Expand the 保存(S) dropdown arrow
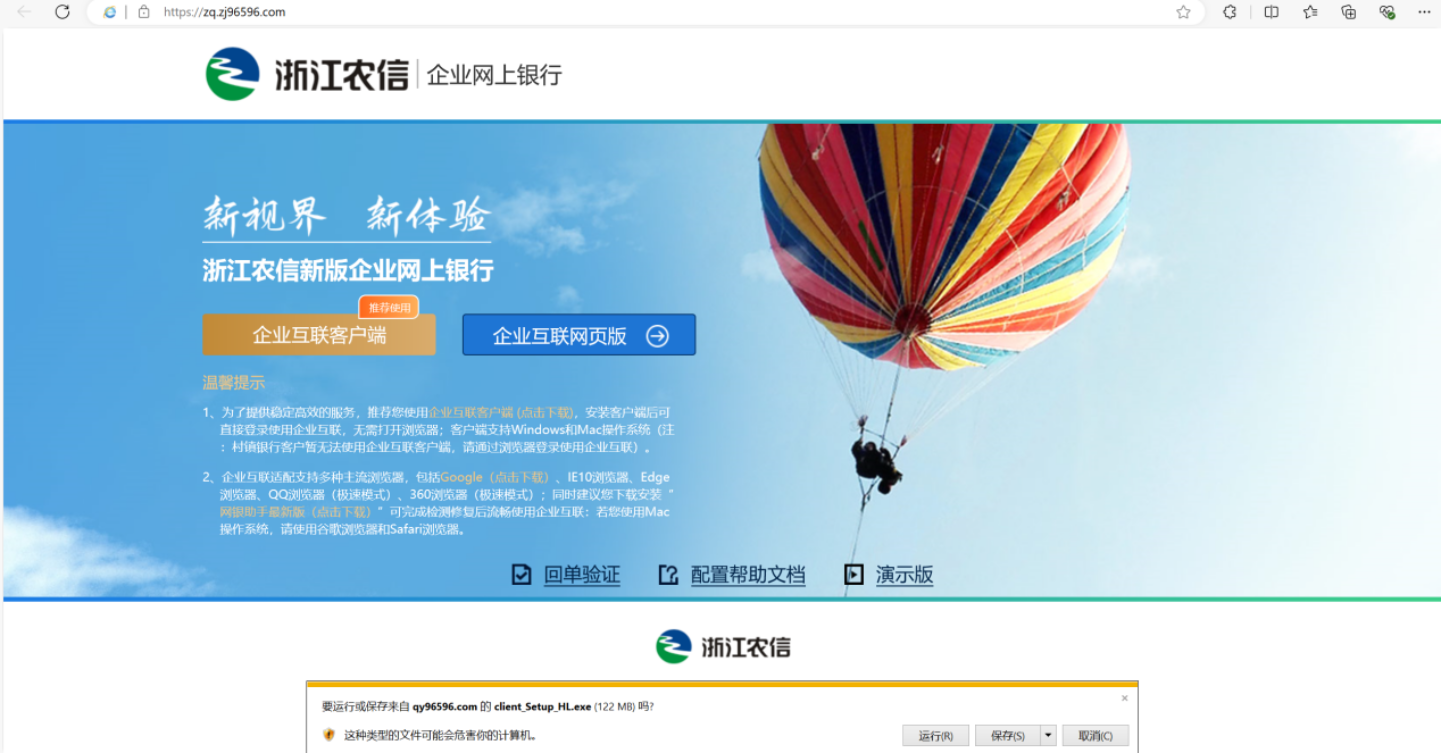This screenshot has width=1442, height=754. [1048, 736]
